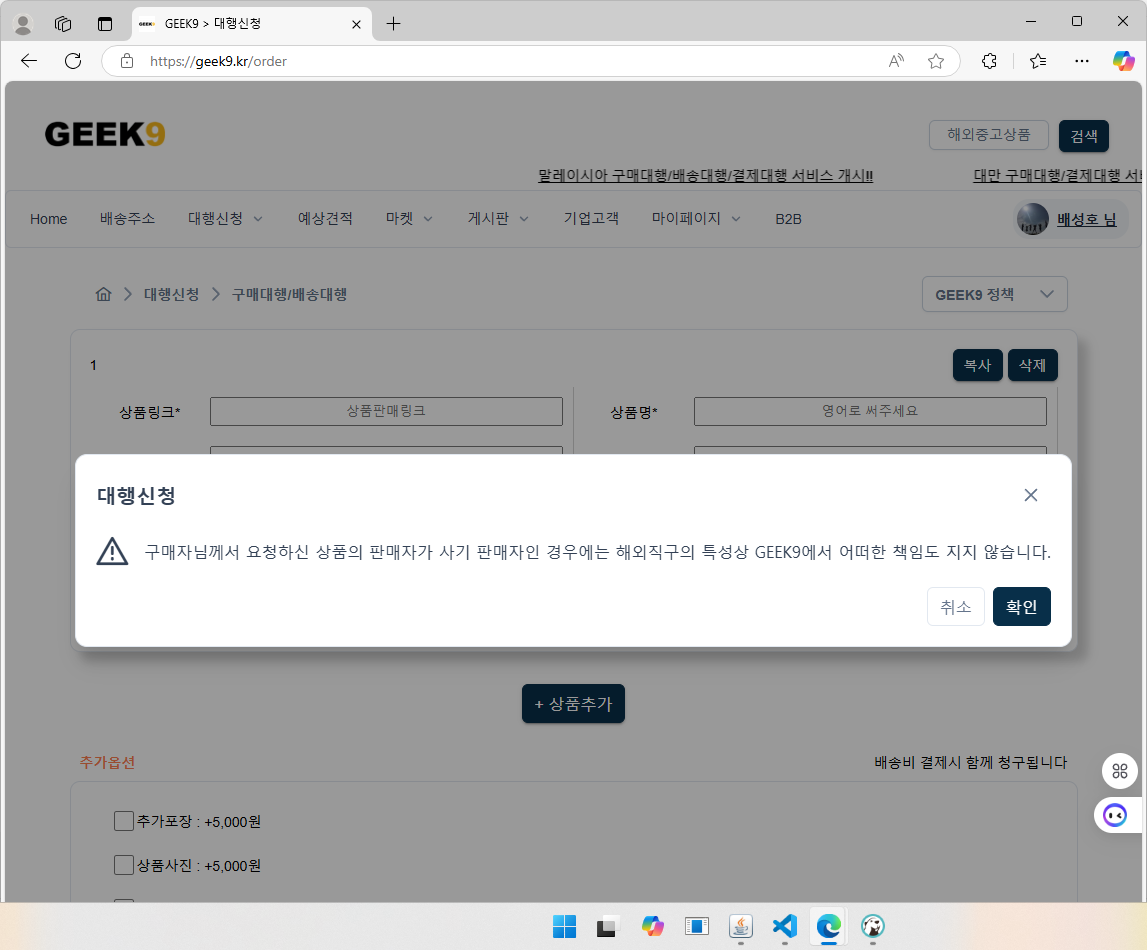1147x950 pixels.
Task: Open Settings and more ellipsis menu
Action: point(1082,61)
